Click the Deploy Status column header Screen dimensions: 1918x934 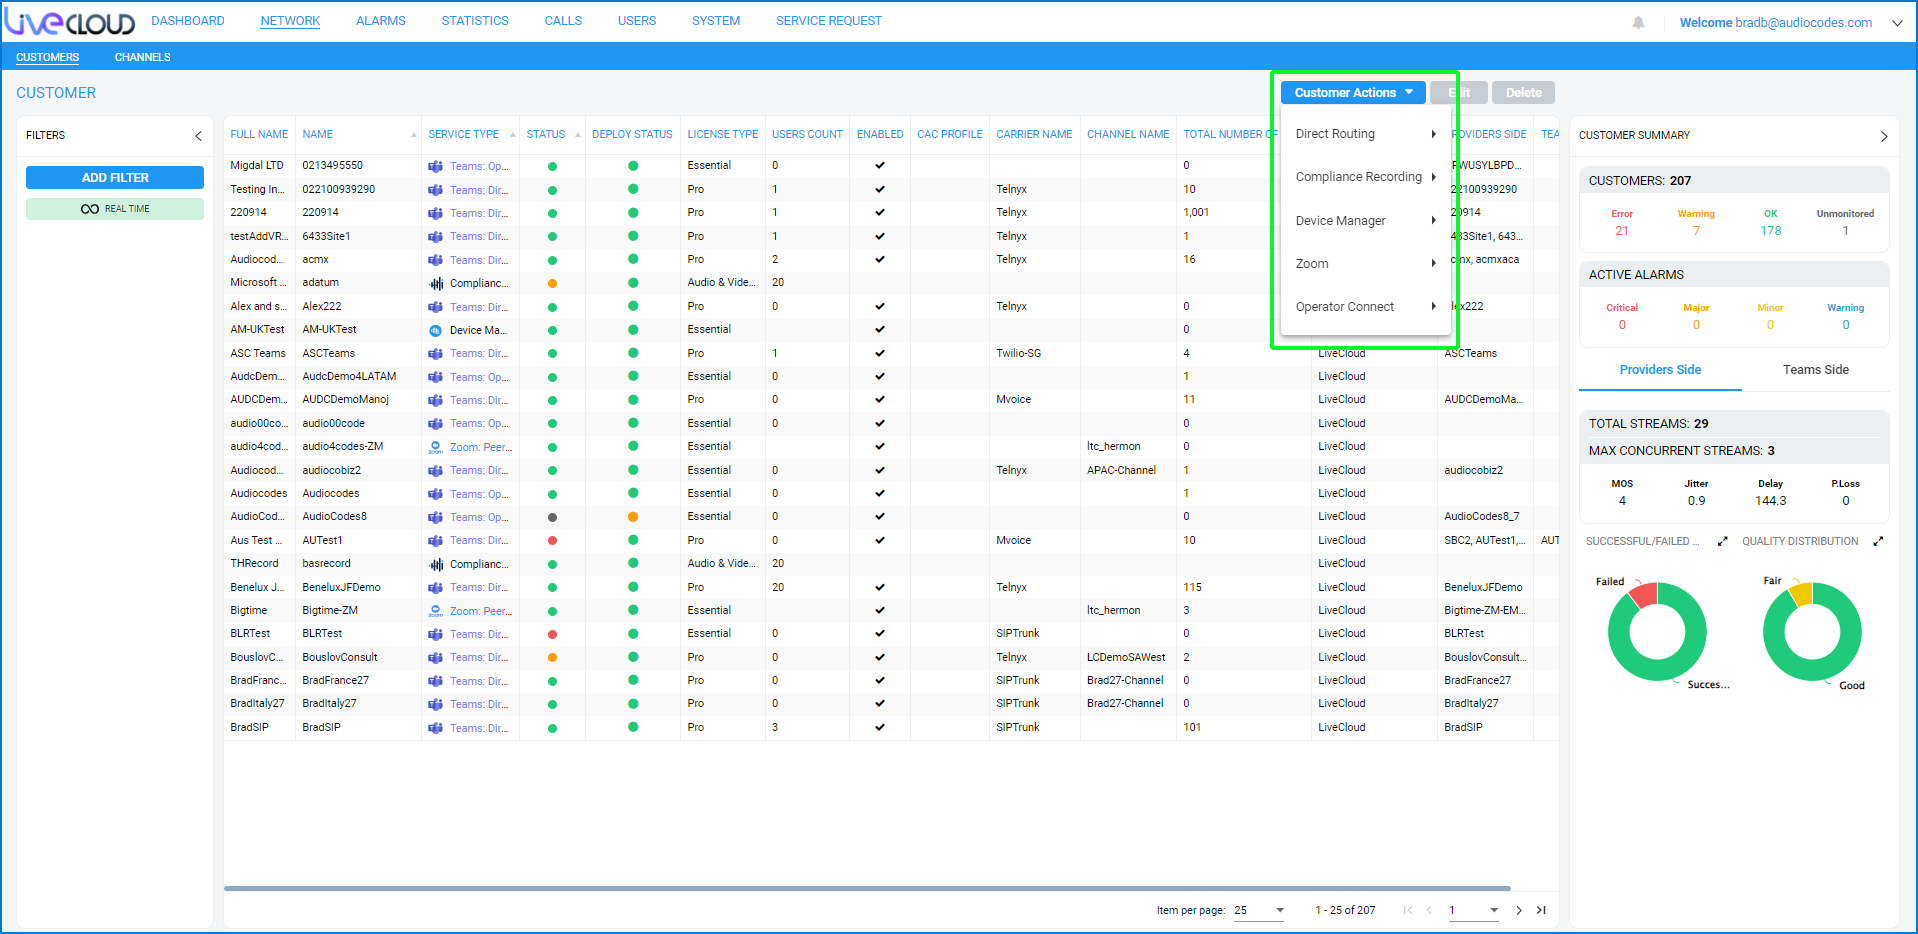click(632, 135)
